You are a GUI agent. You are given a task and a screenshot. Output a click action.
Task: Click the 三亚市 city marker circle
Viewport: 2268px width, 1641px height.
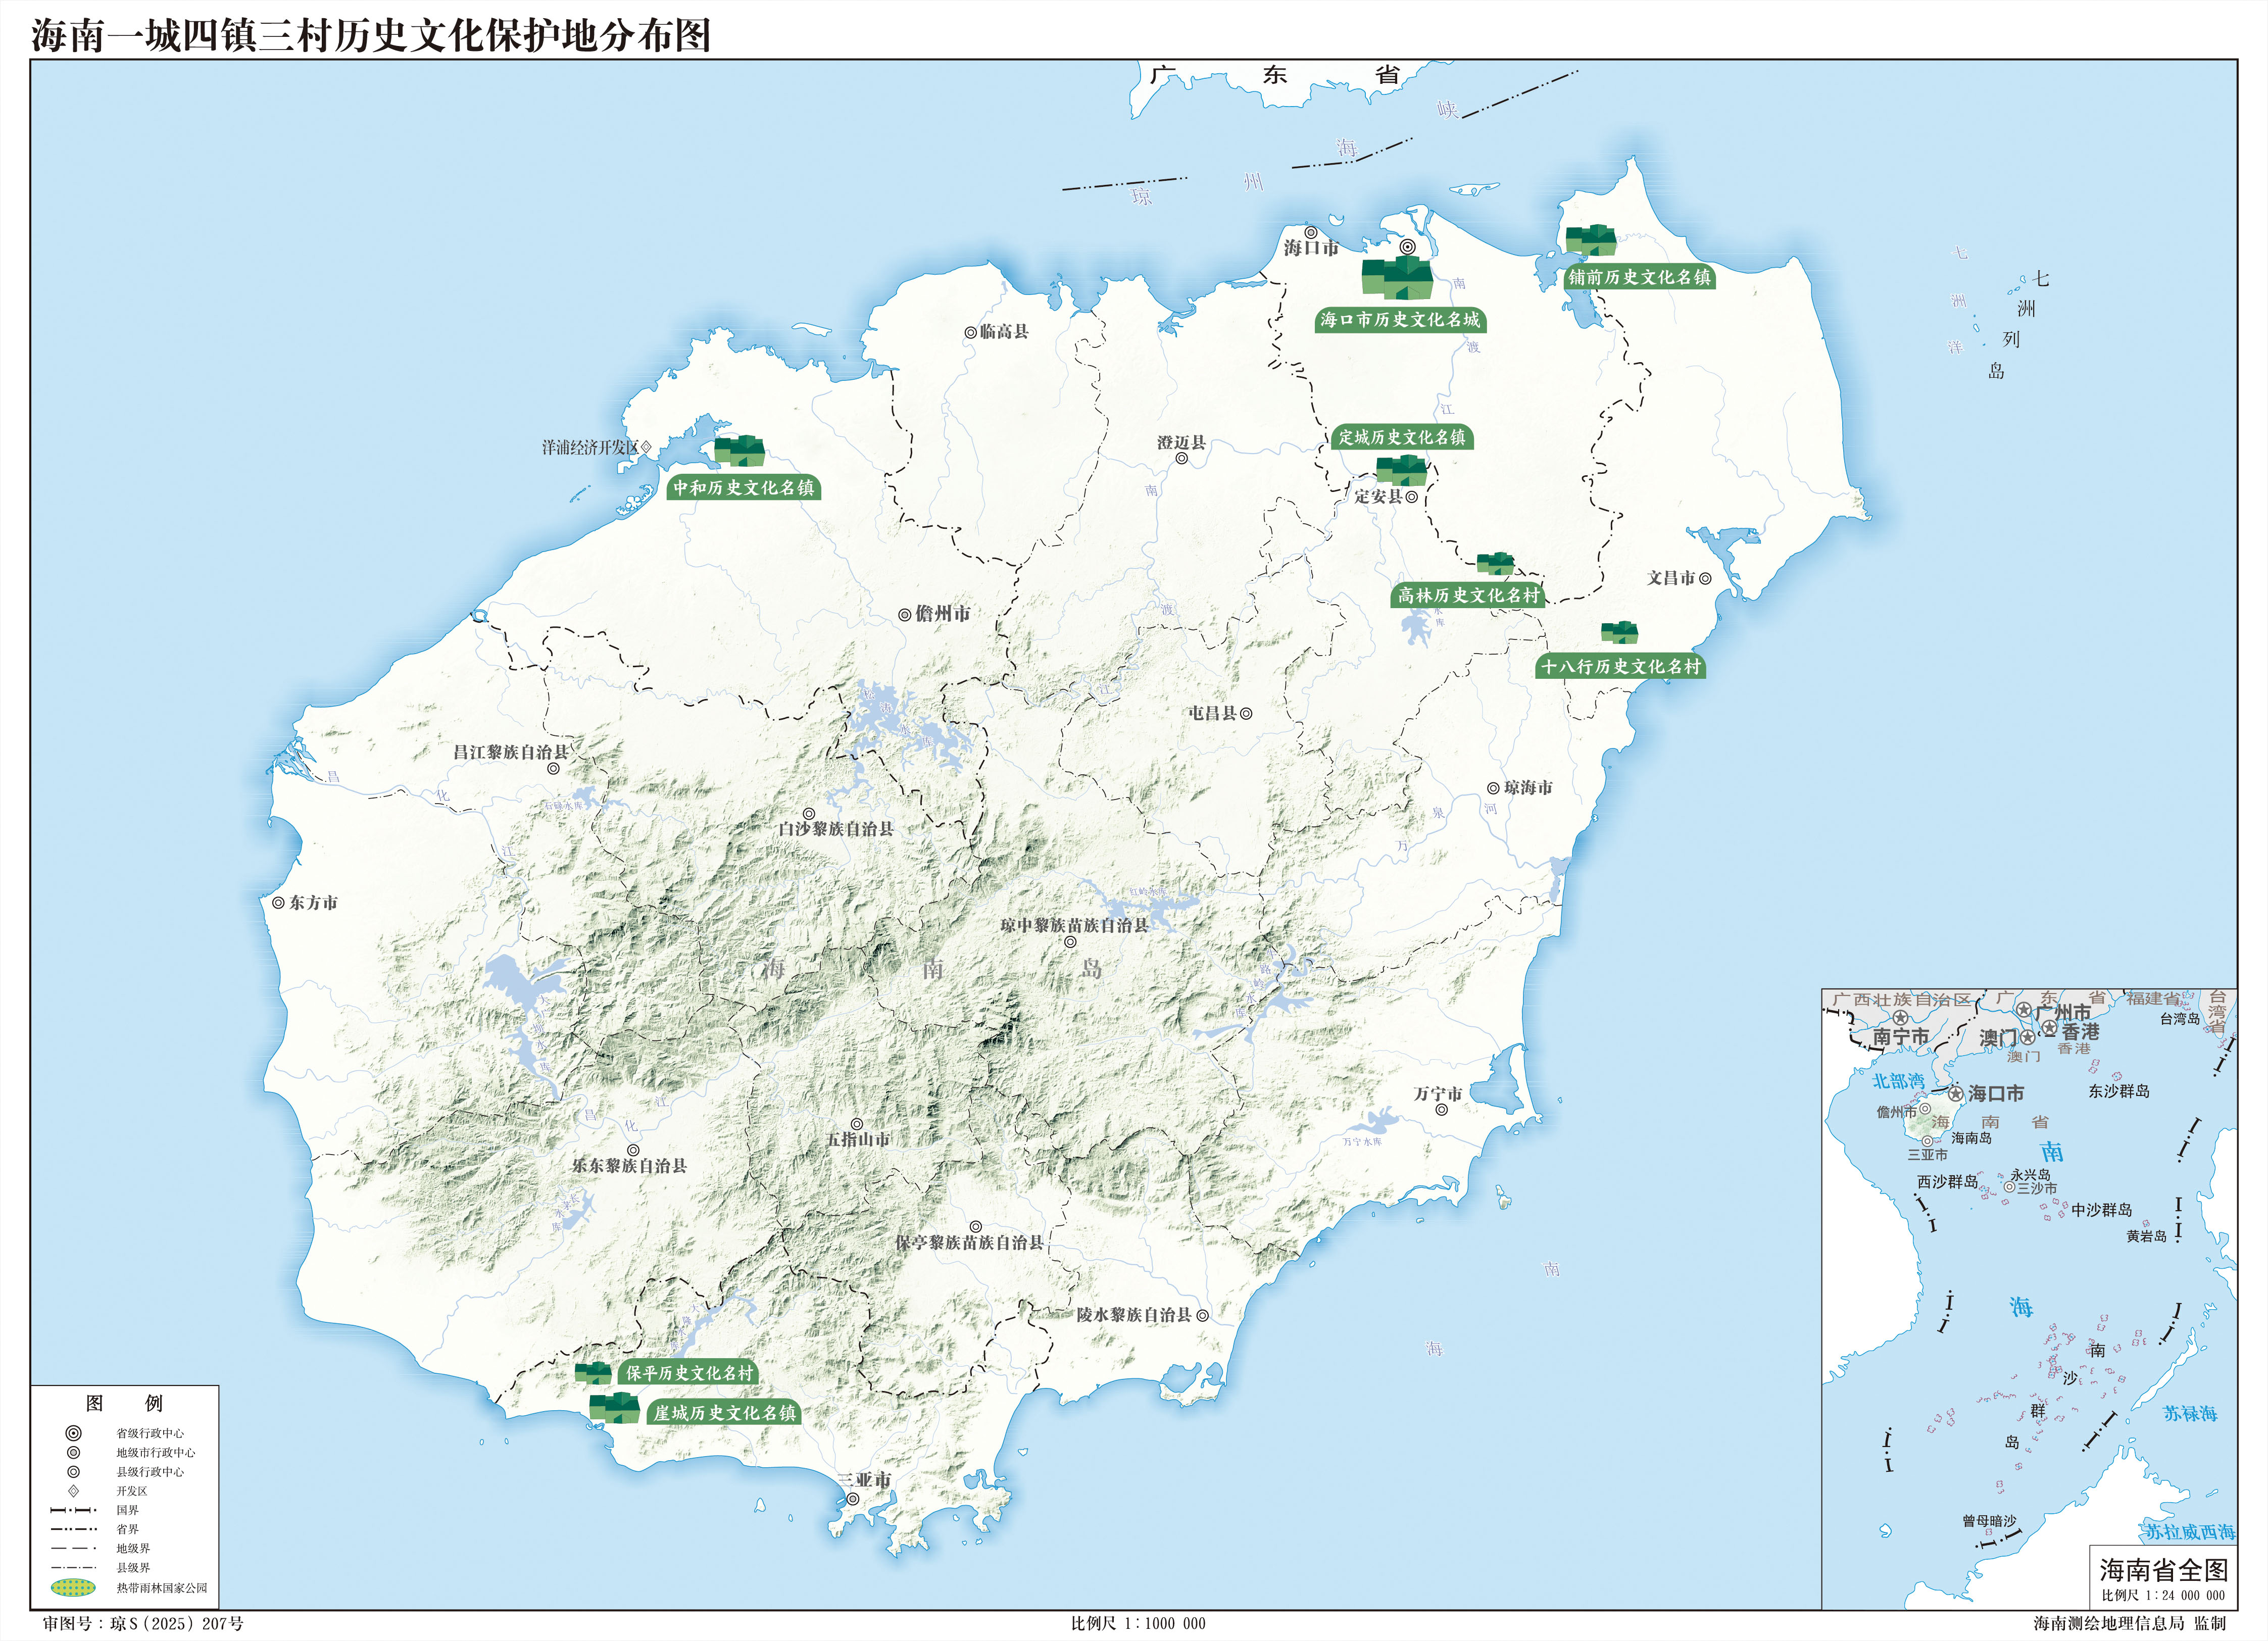tap(853, 1499)
